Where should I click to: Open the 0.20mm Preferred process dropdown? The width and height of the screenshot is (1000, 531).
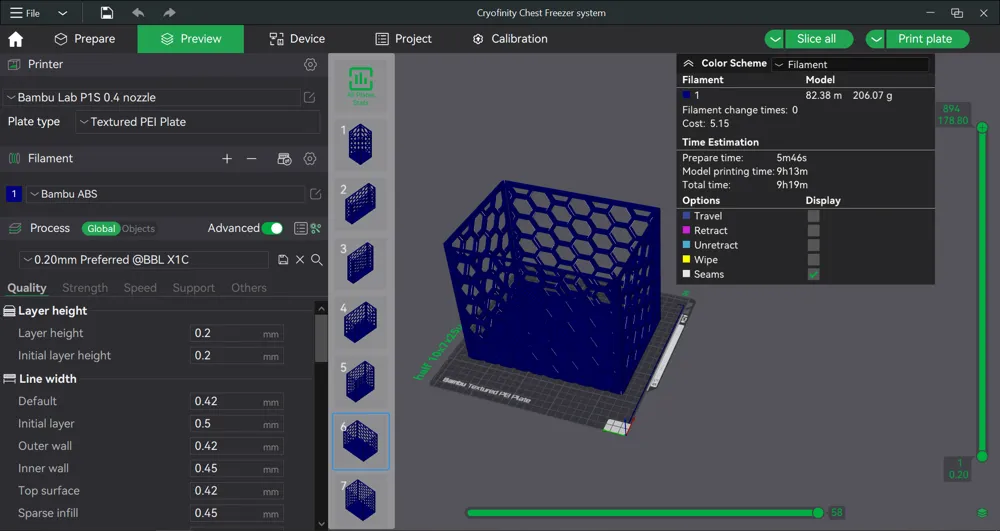[x=144, y=259]
